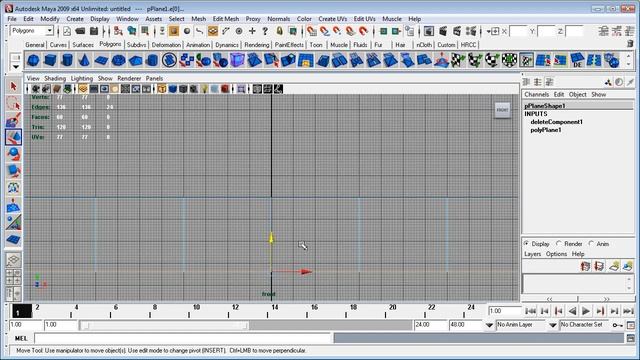Image resolution: width=640 pixels, height=360 pixels.
Task: Click the FRONT view cube
Action: (x=502, y=110)
